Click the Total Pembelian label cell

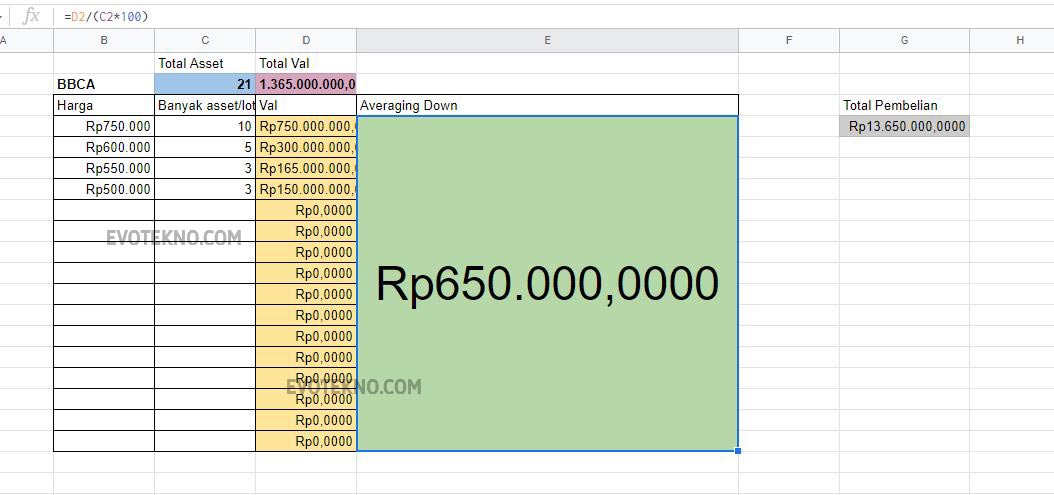click(904, 105)
